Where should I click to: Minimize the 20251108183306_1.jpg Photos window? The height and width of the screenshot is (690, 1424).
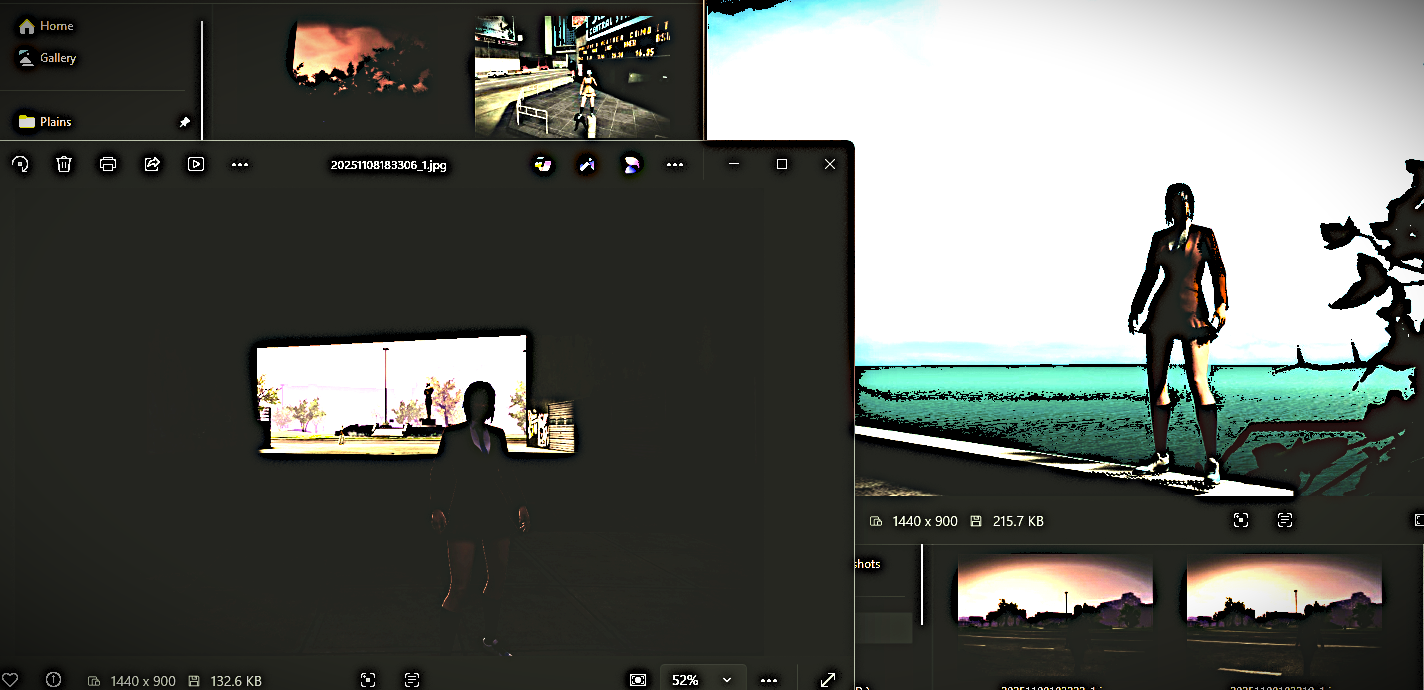(734, 164)
